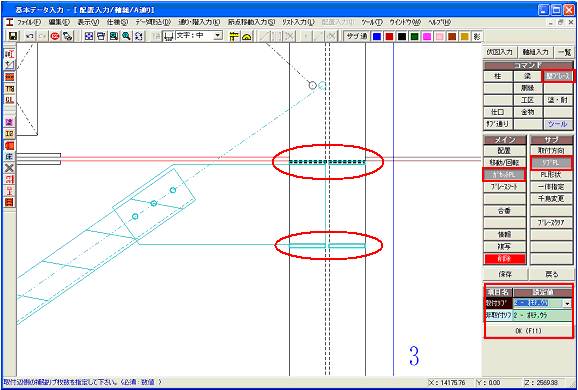Open the ヘルプ(H) menu
Screen dimensions: 578x390
pyautogui.click(x=439, y=22)
